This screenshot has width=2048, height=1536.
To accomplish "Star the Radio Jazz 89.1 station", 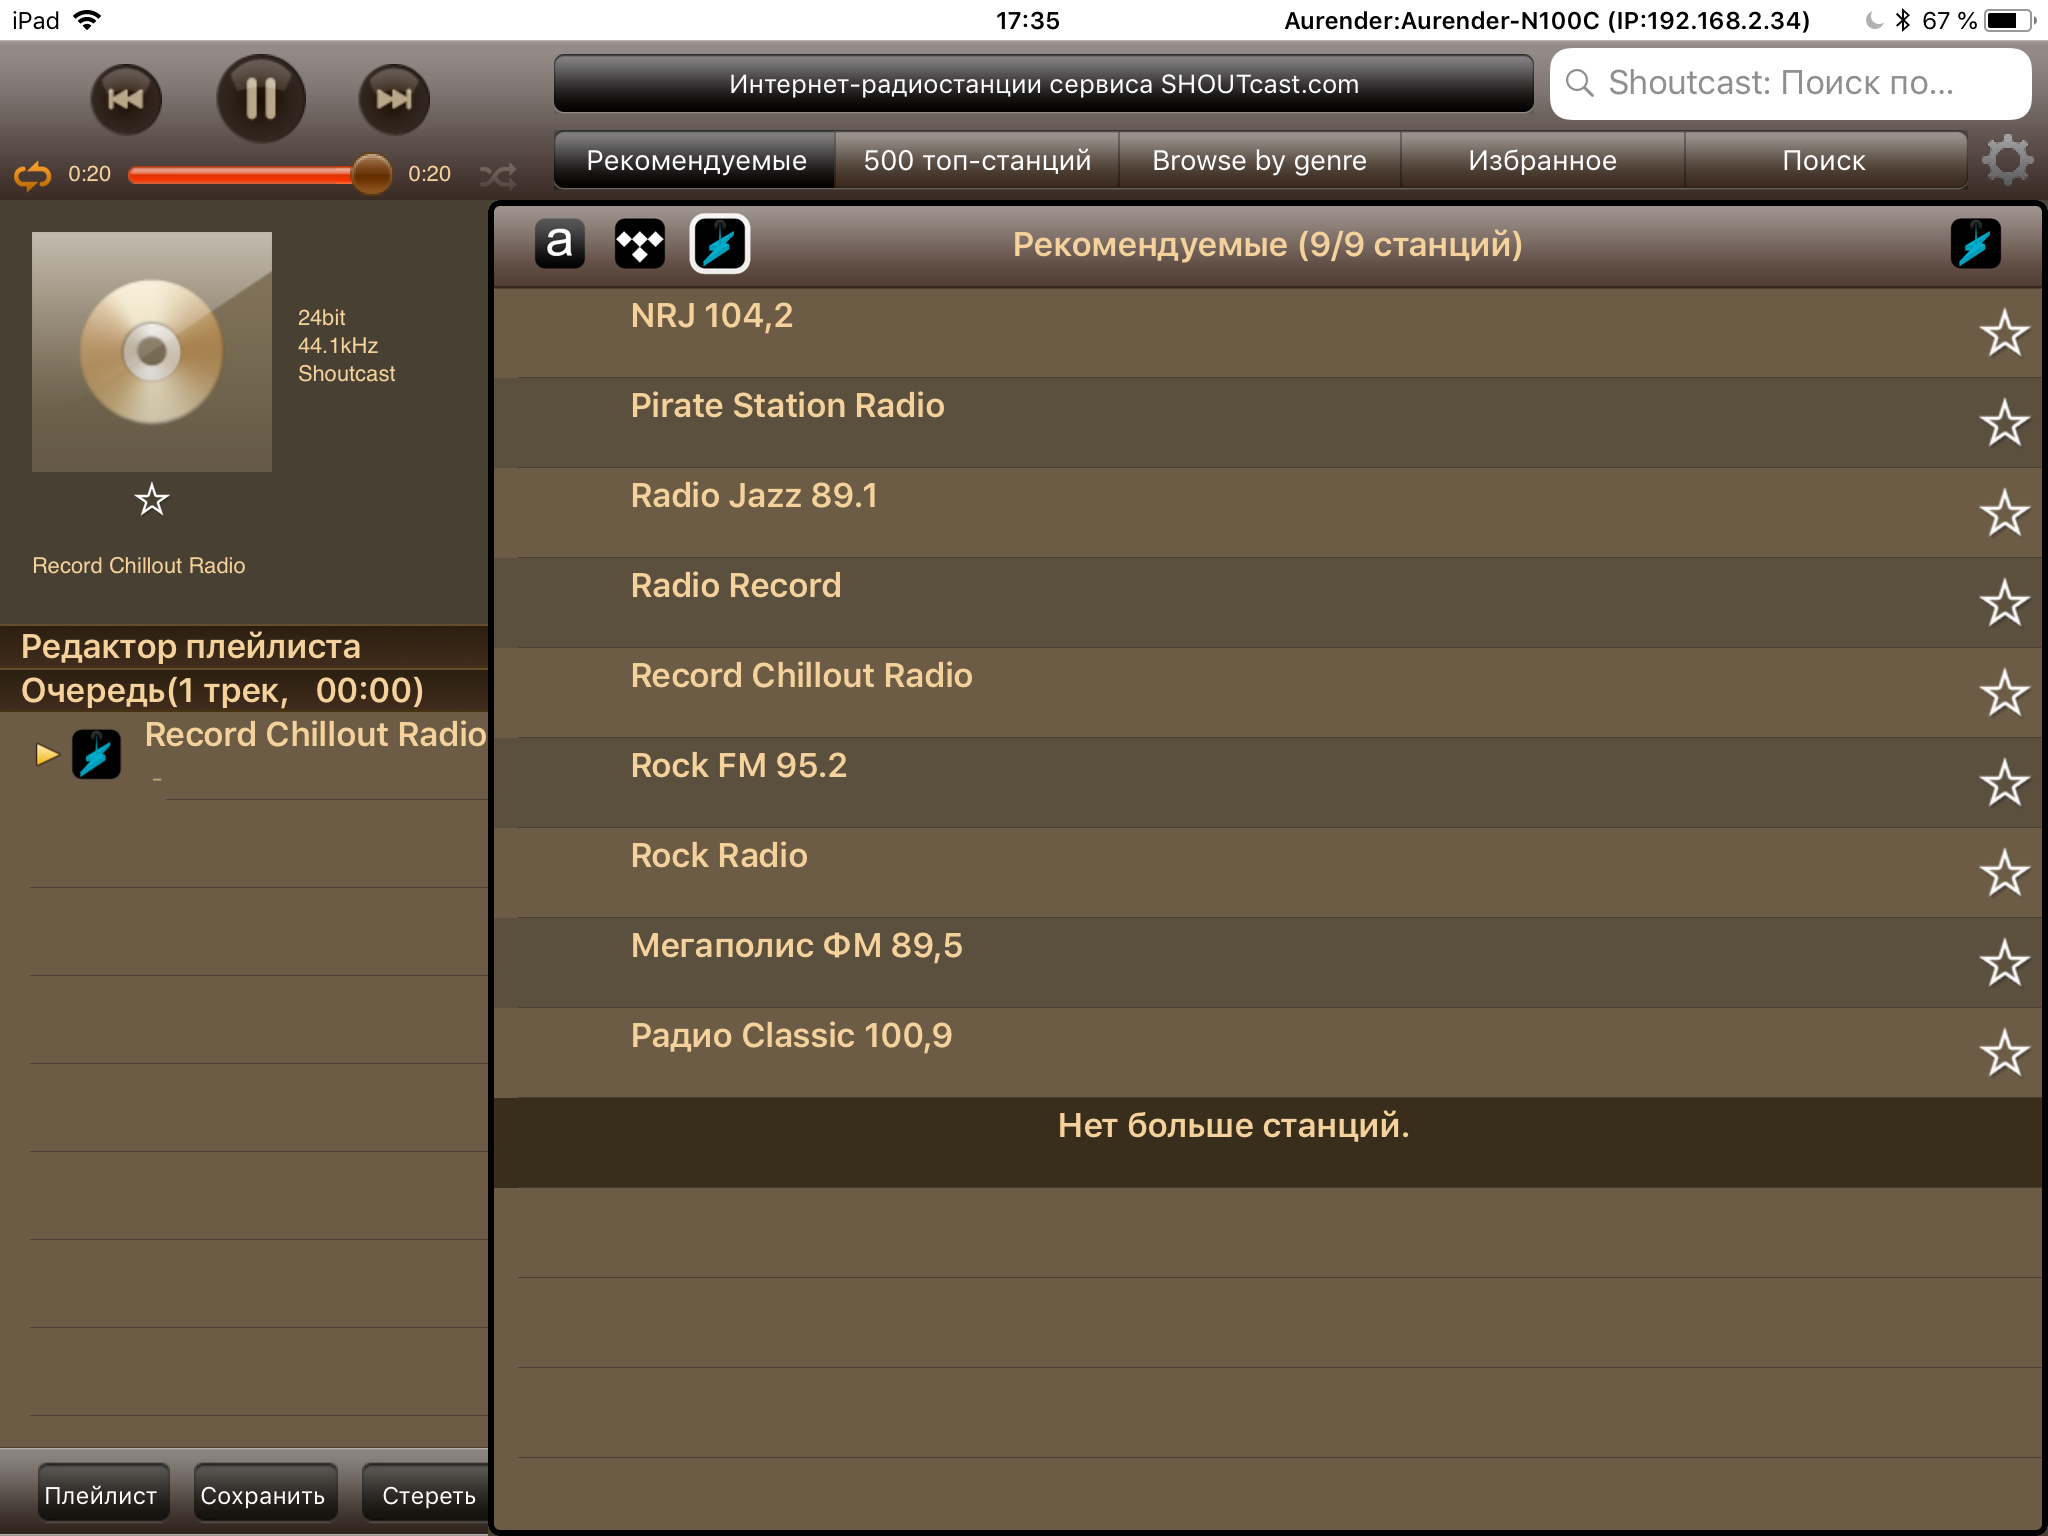I will [x=2004, y=513].
